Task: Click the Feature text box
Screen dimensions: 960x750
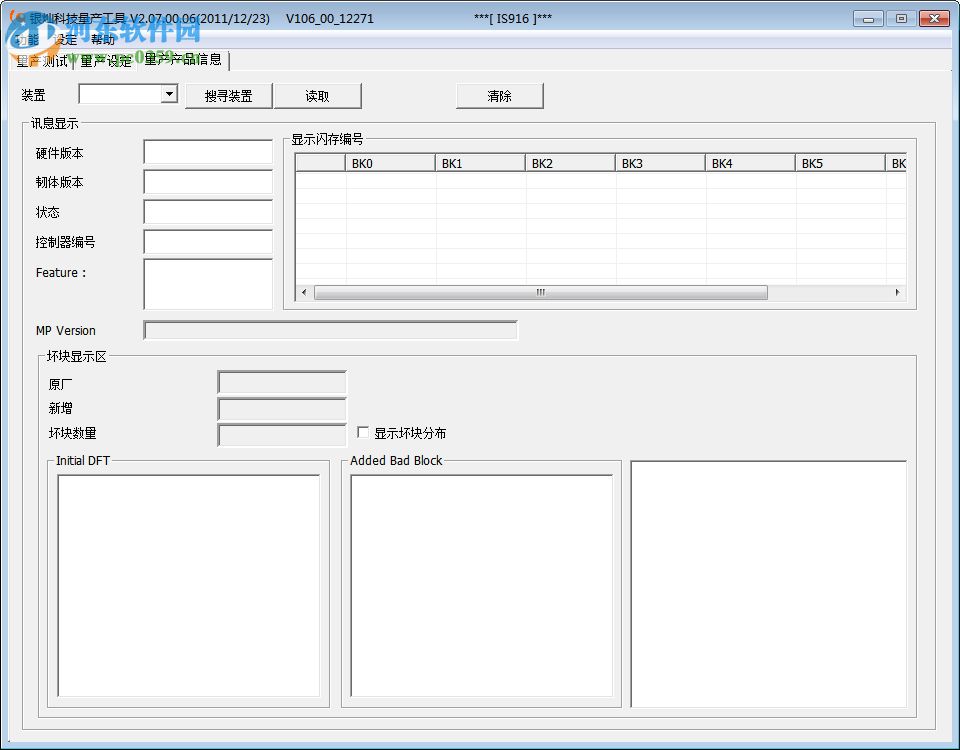Action: [208, 284]
